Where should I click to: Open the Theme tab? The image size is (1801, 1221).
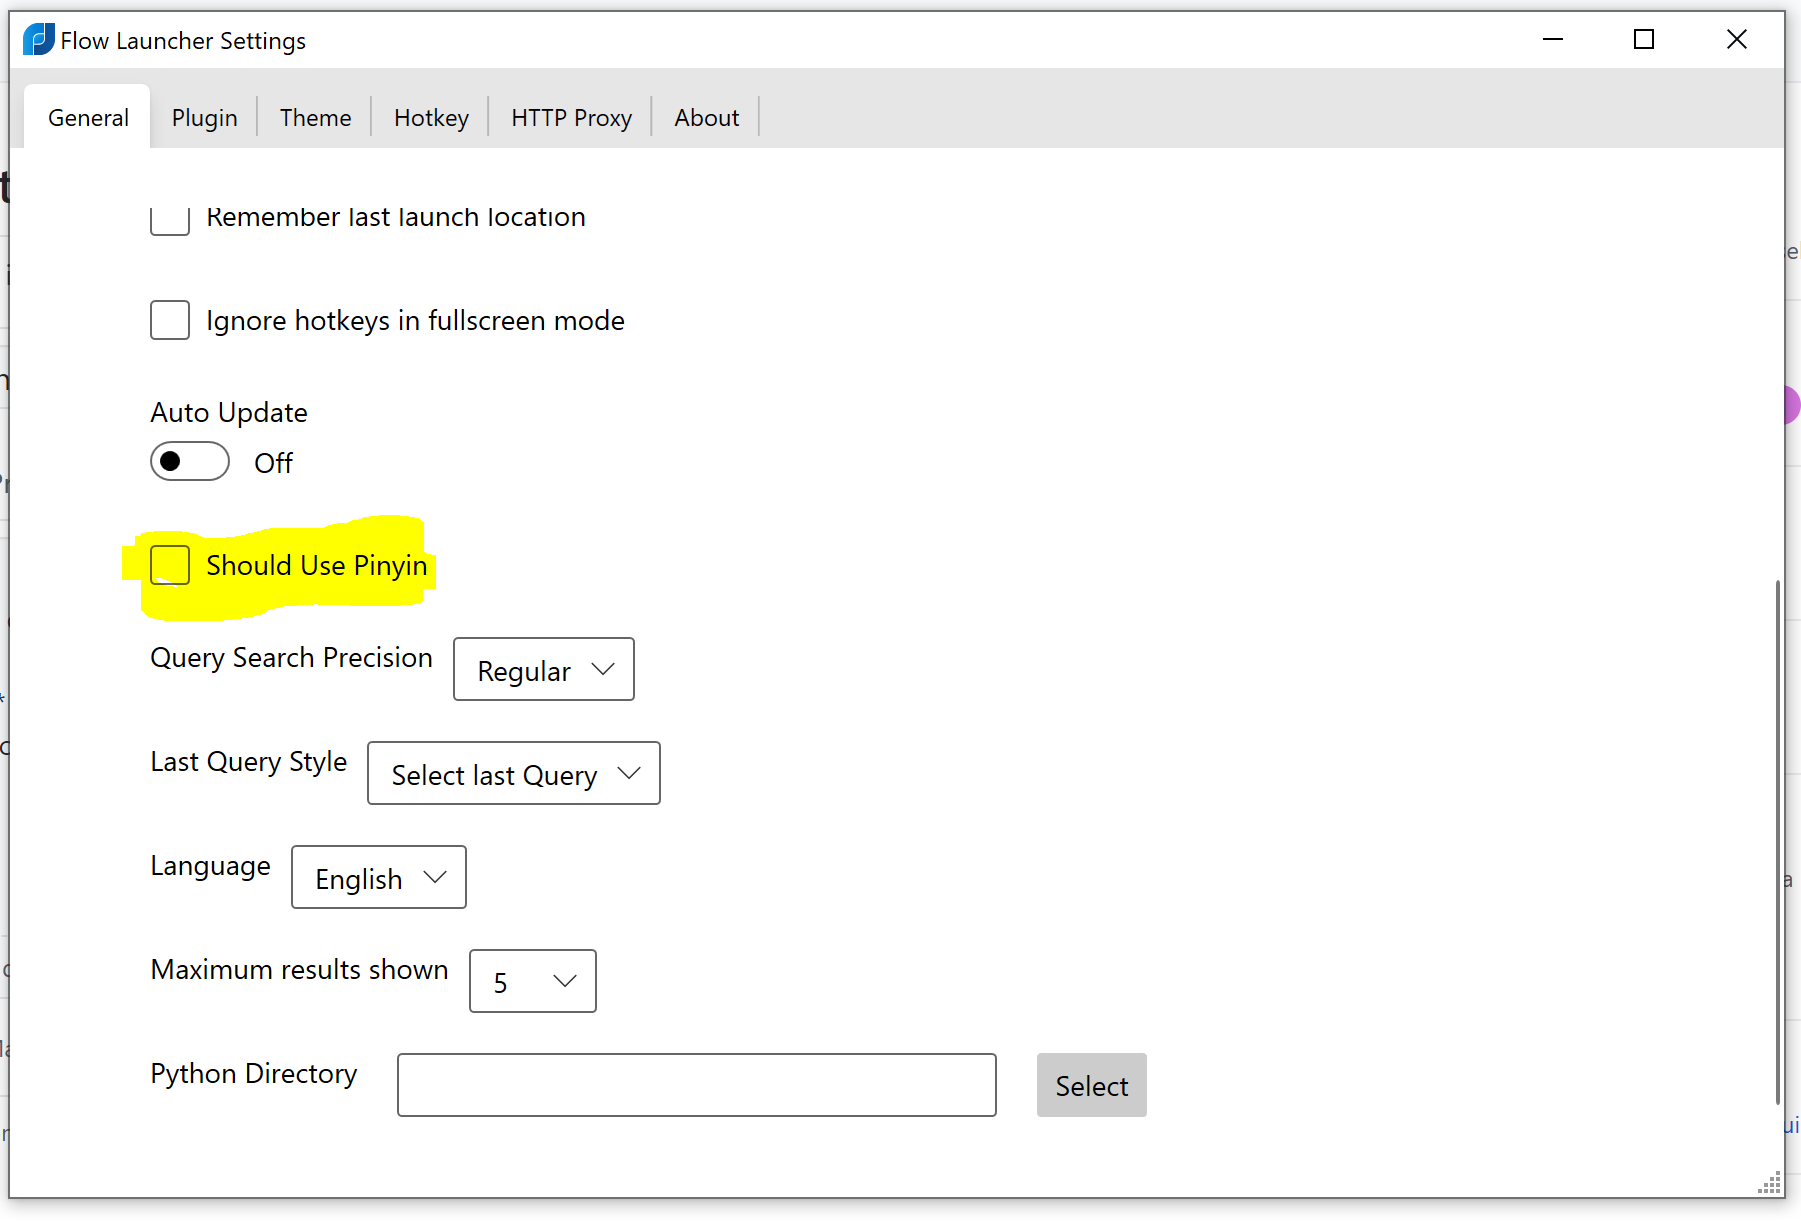point(315,118)
